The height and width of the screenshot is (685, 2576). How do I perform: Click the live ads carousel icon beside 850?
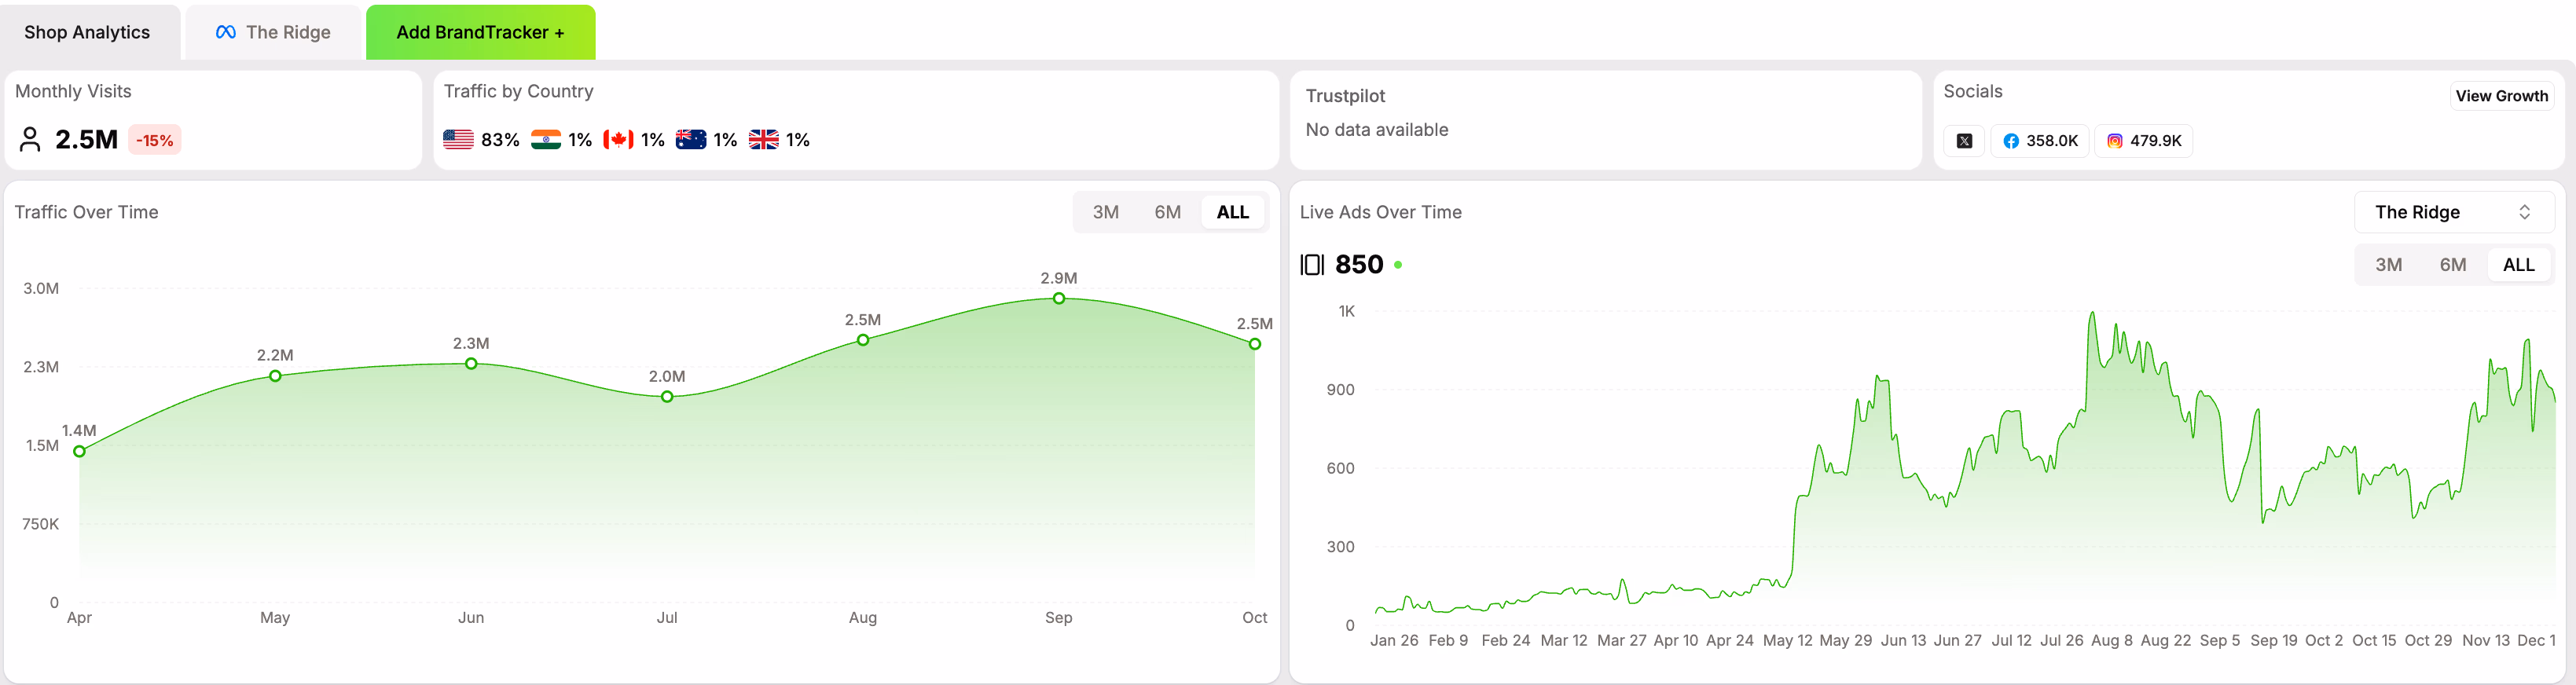coord(1312,265)
